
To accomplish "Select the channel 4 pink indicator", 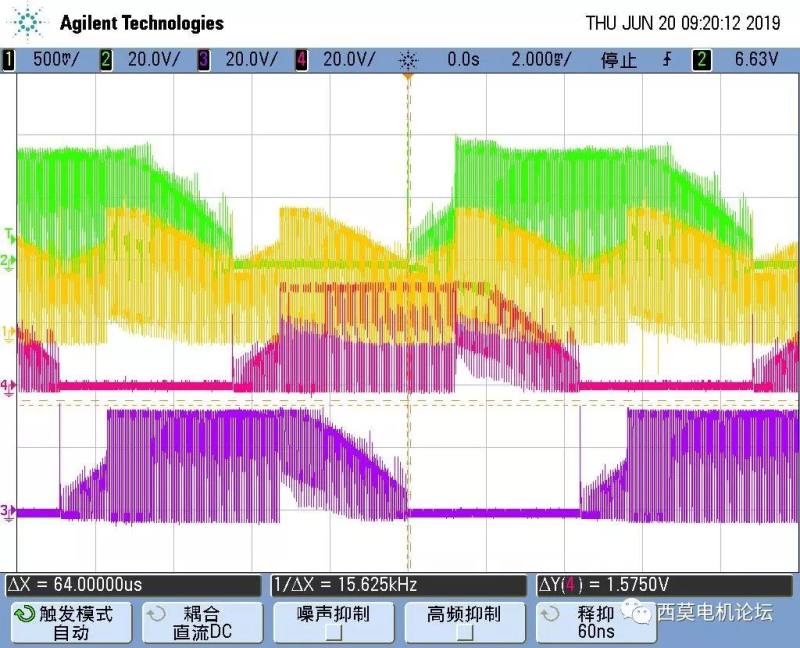I will pyautogui.click(x=301, y=60).
